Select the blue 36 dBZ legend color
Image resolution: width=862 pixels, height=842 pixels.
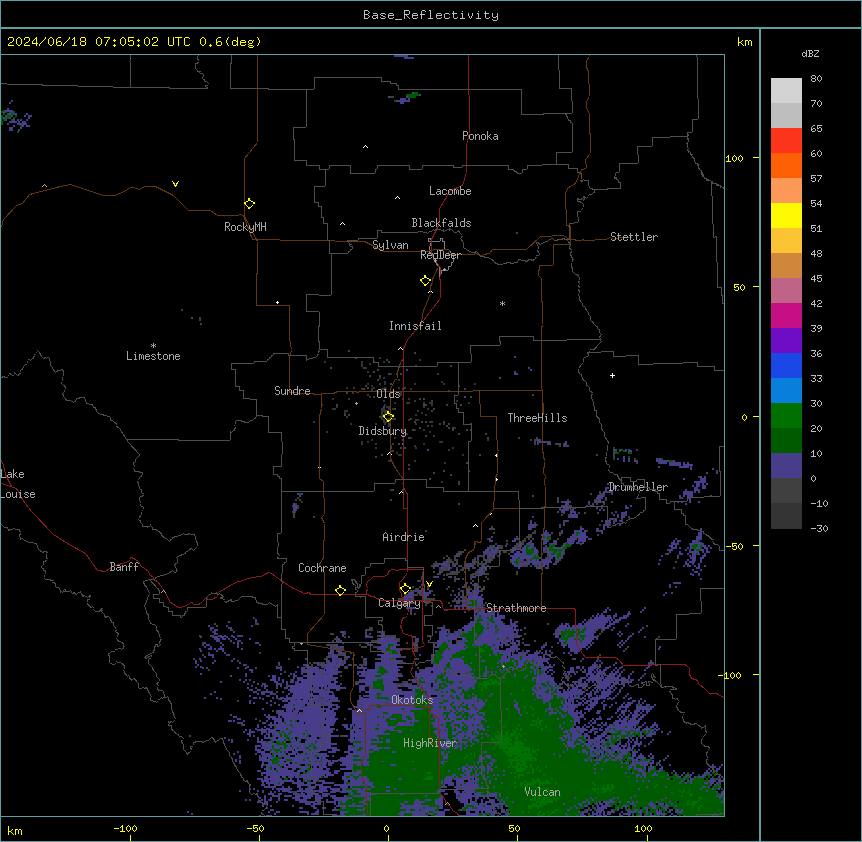coord(786,365)
